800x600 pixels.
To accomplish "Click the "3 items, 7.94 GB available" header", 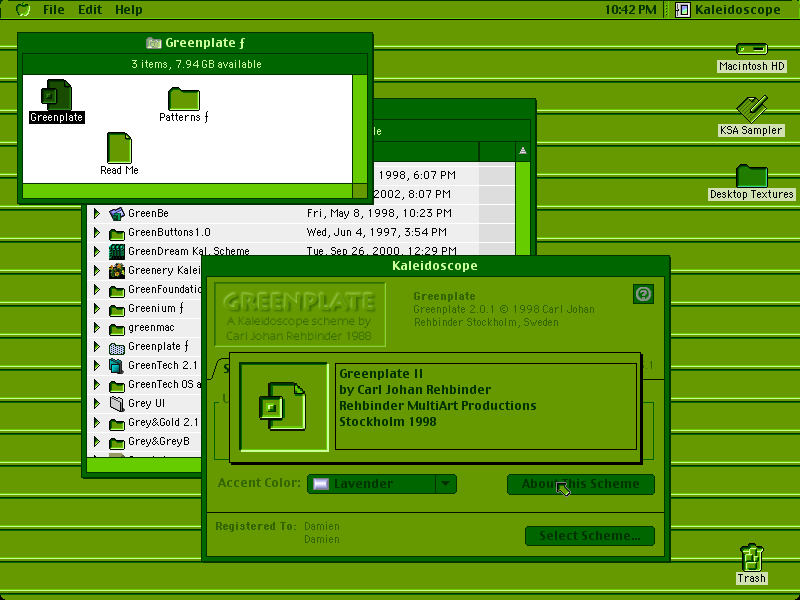I will pyautogui.click(x=196, y=64).
